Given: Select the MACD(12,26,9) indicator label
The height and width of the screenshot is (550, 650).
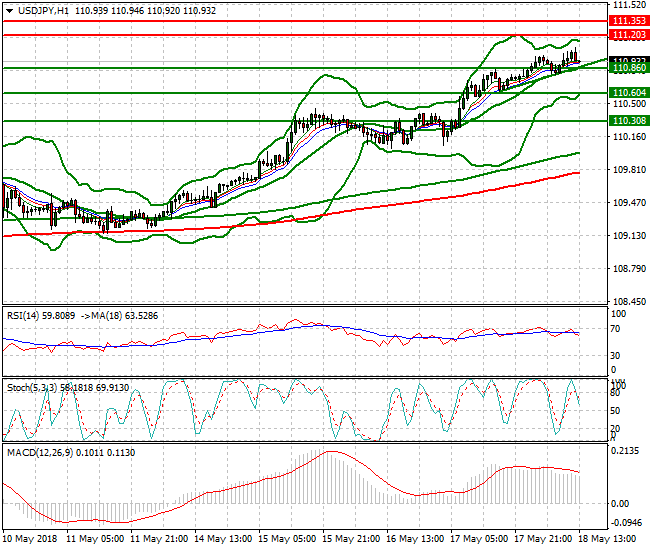Looking at the screenshot, I should tap(40, 453).
